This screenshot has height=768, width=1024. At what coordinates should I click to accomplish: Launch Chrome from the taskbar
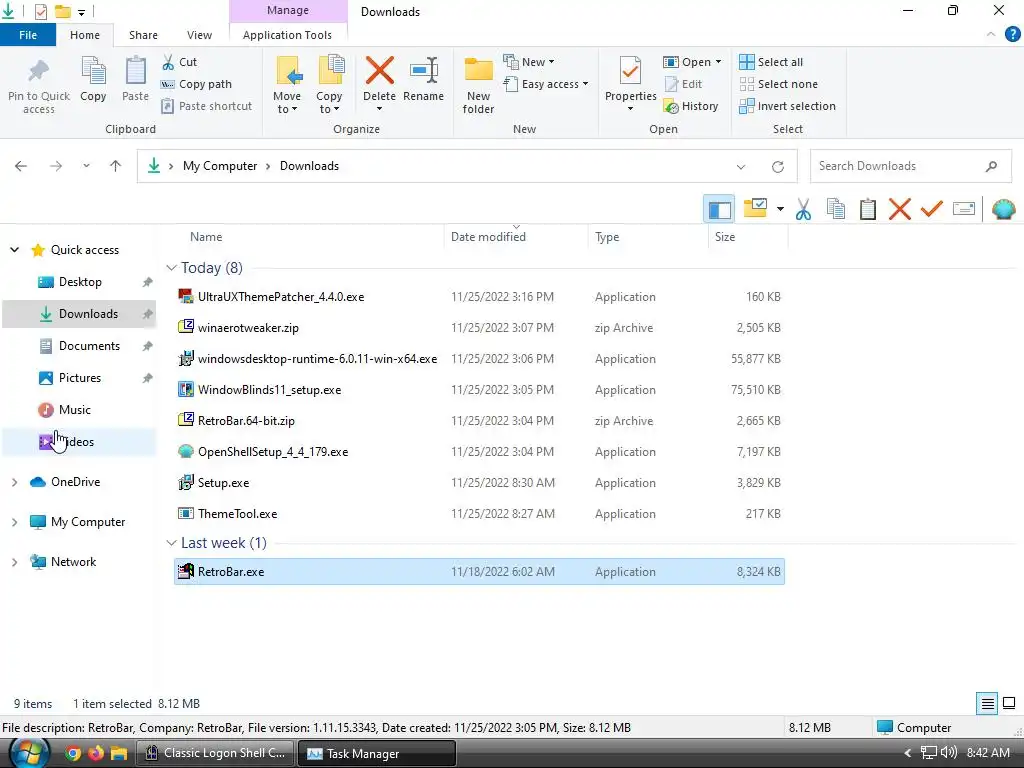tap(73, 754)
